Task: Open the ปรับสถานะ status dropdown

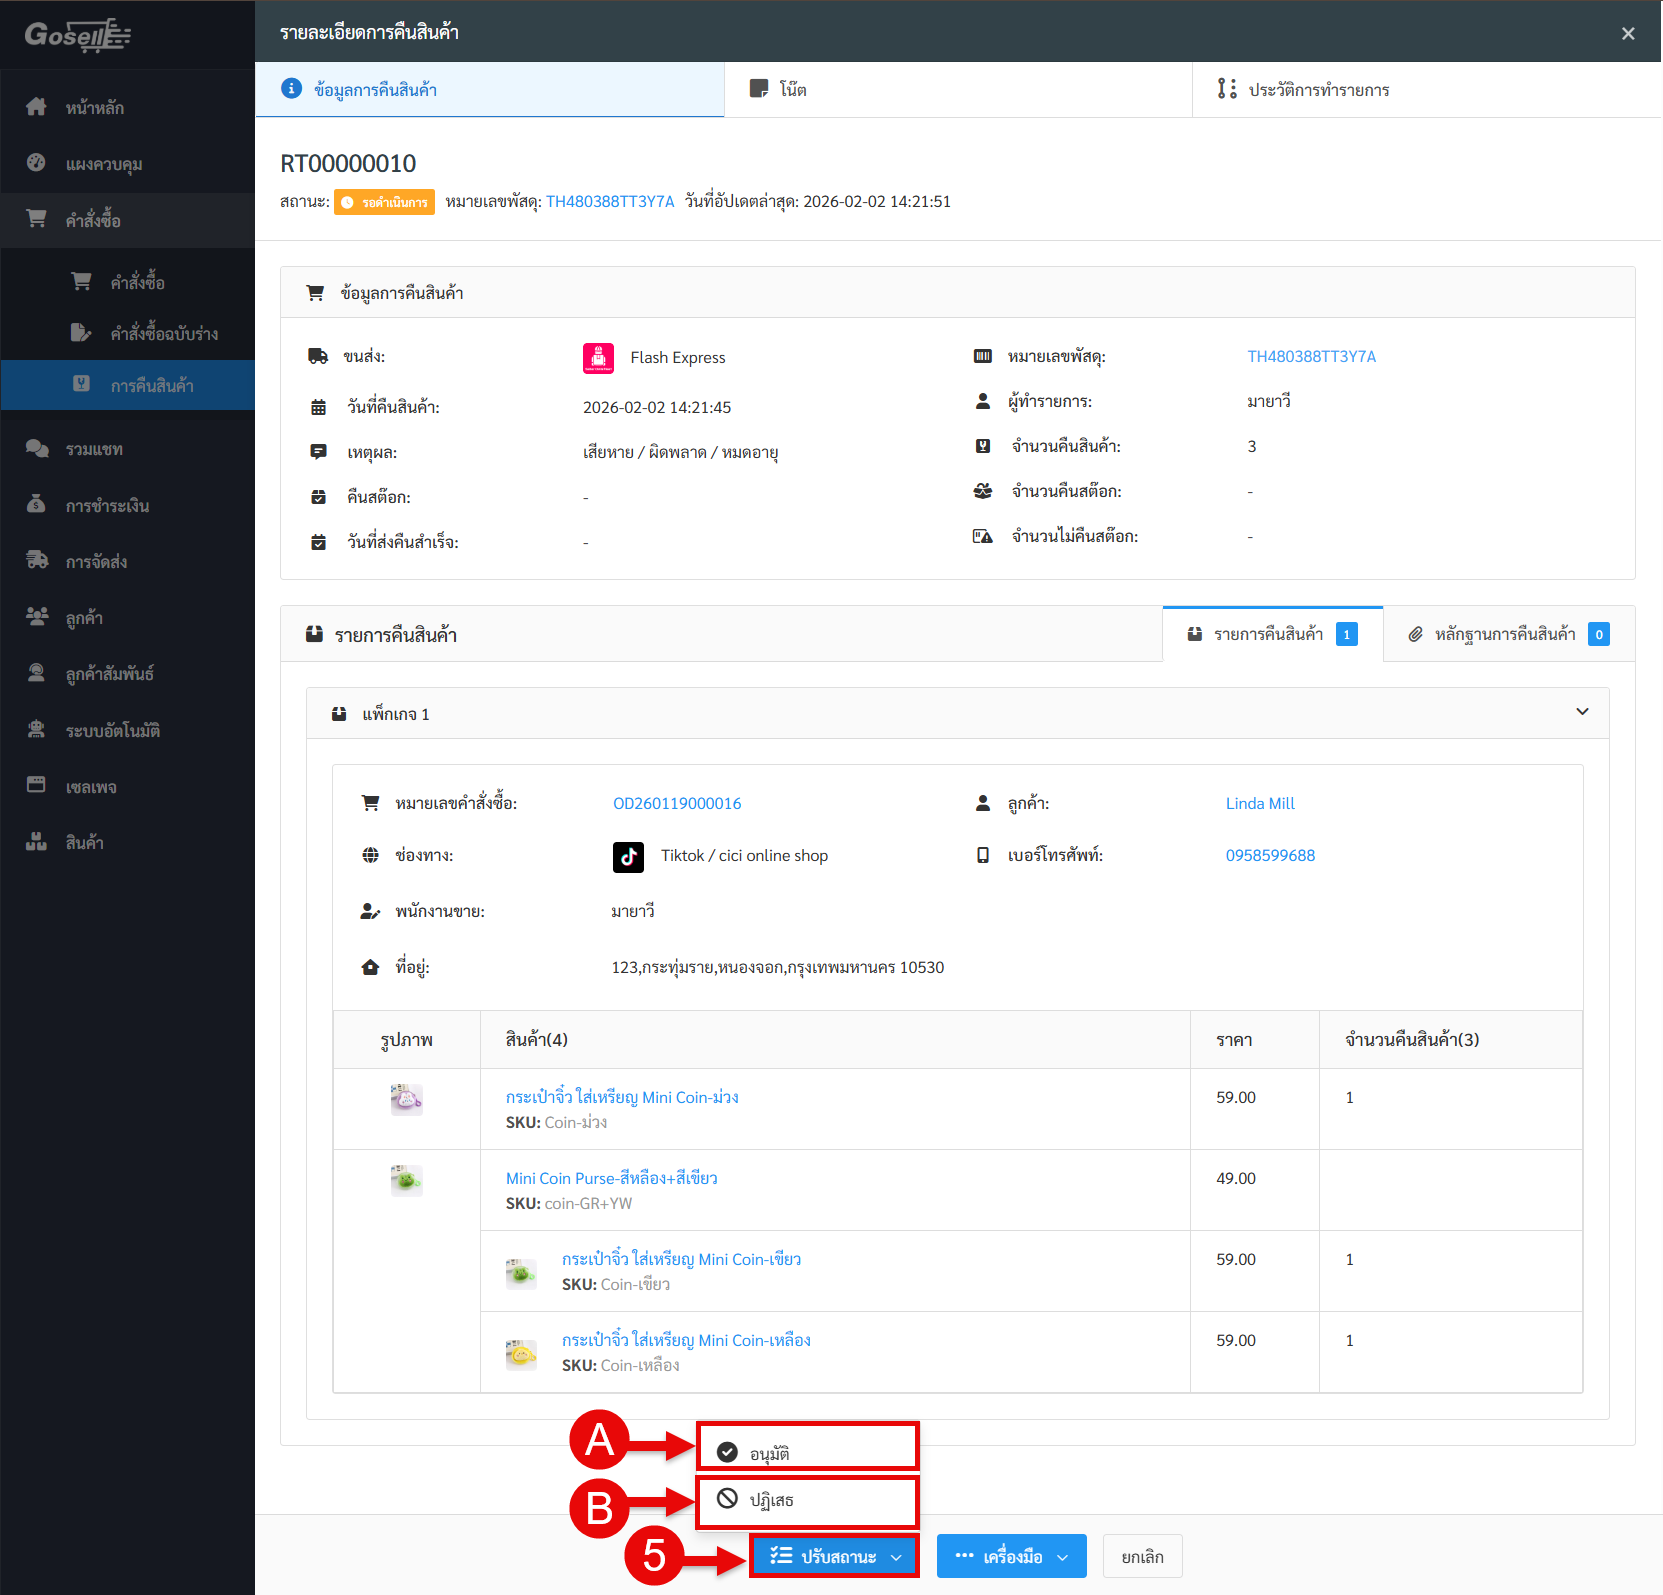Action: (834, 1556)
